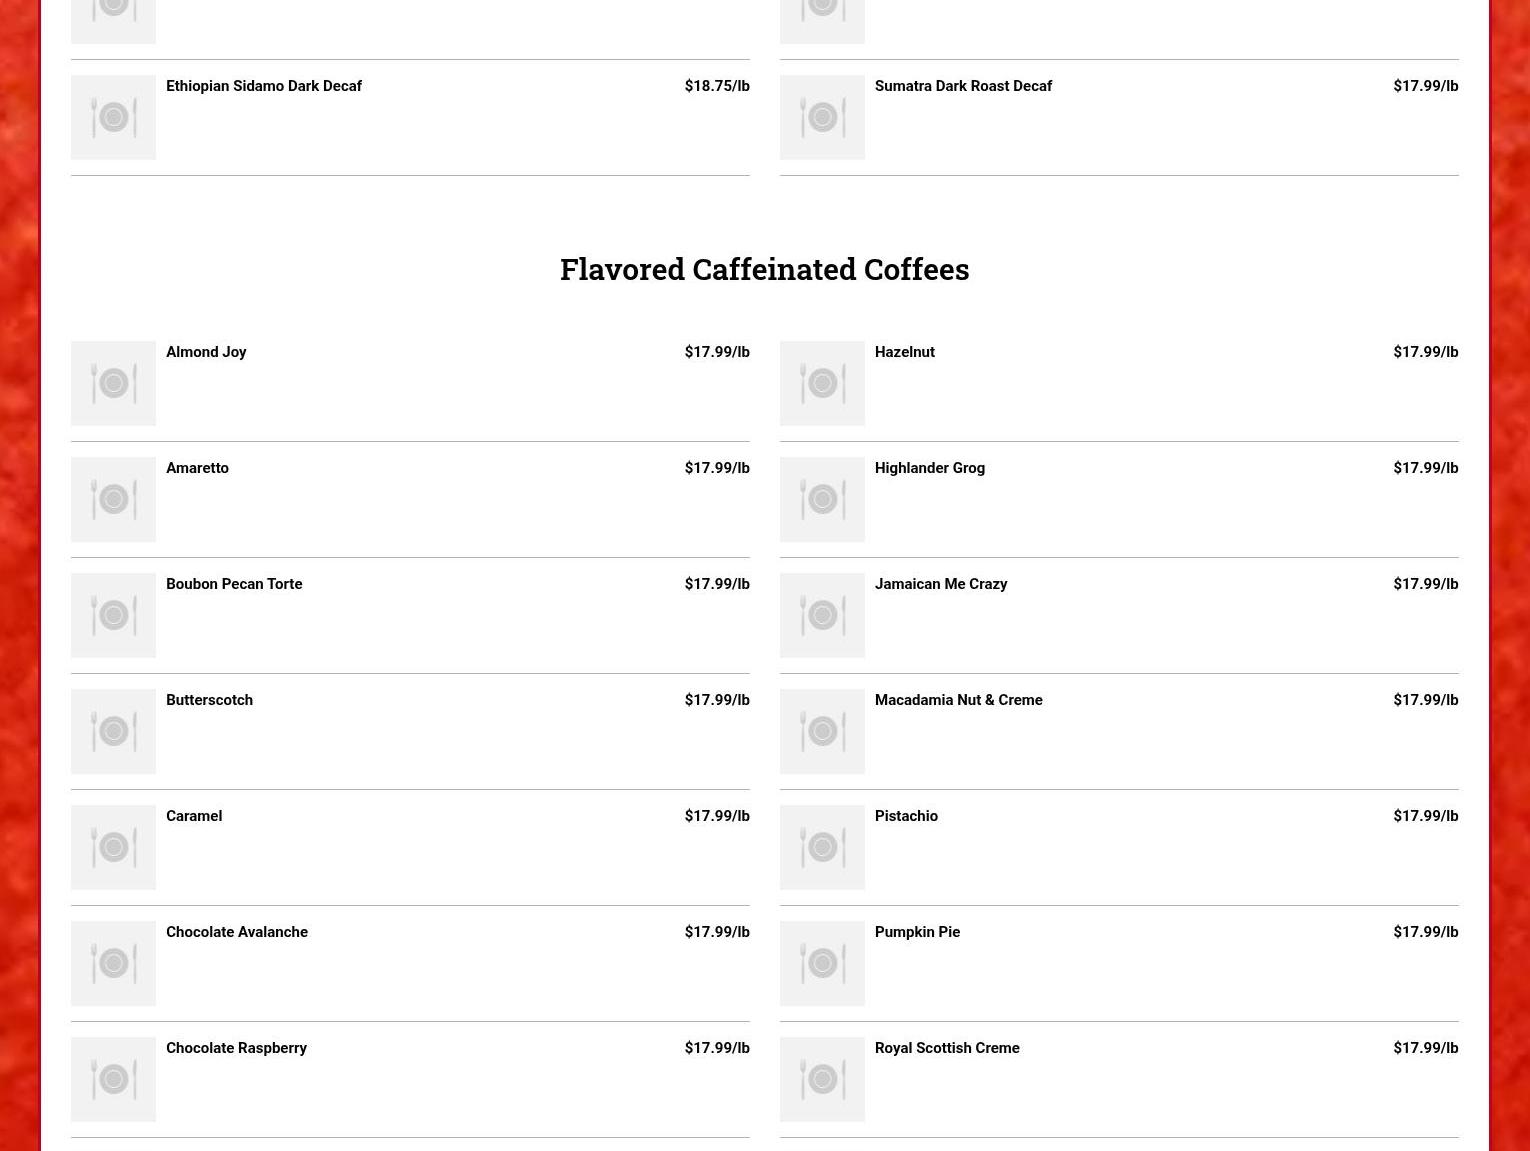
Task: Click the Pumpkin Pie placeholder image
Action: [822, 963]
